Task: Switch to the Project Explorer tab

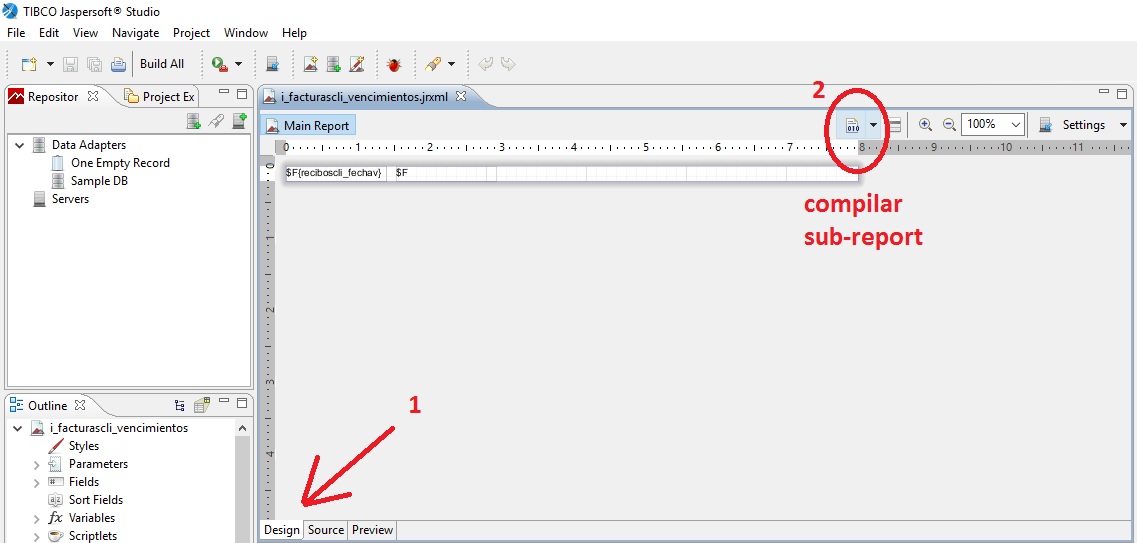Action: (x=160, y=96)
